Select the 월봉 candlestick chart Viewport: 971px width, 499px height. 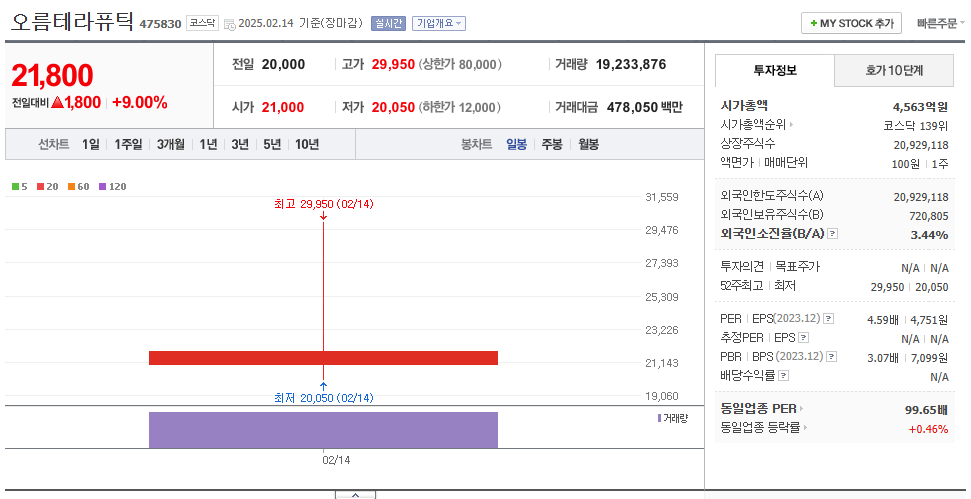click(x=588, y=144)
